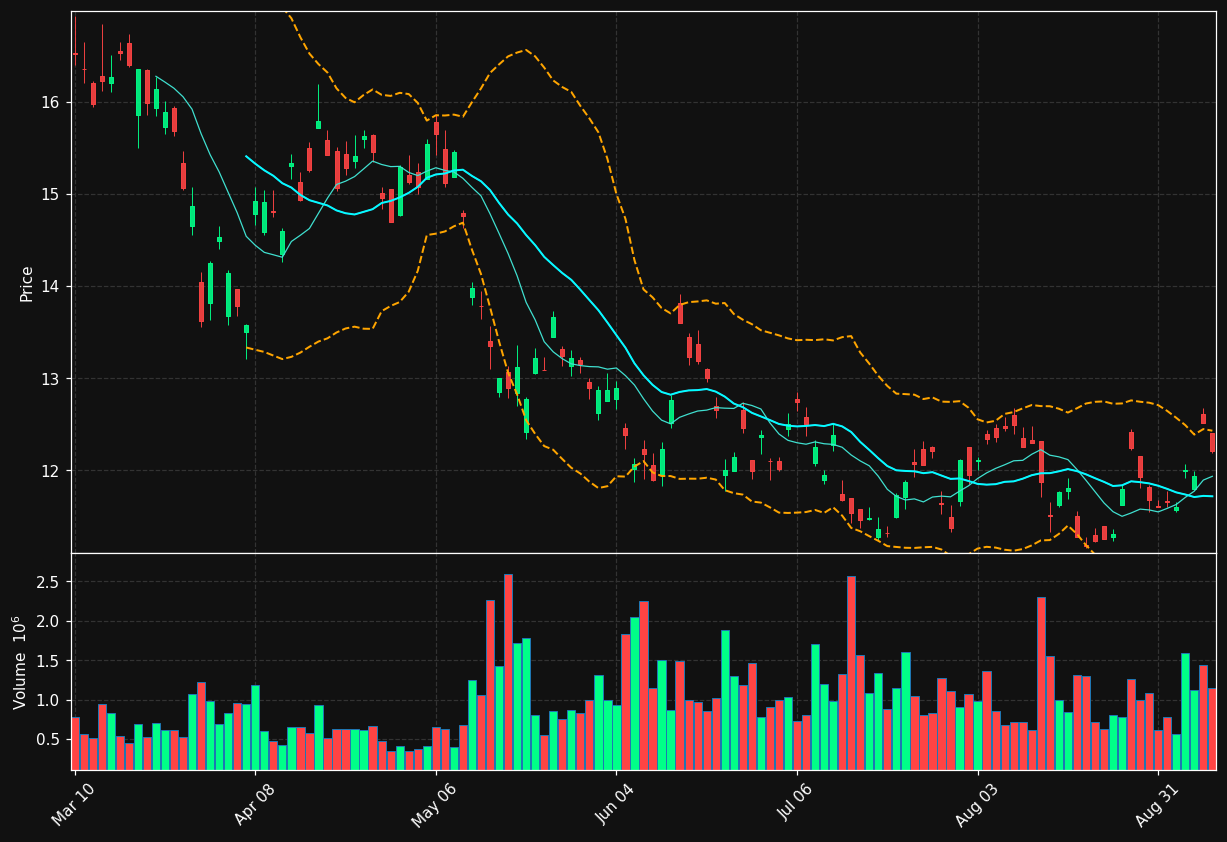
Task: Click the upper Bollinger band peak near 16.5
Action: pyautogui.click(x=526, y=49)
